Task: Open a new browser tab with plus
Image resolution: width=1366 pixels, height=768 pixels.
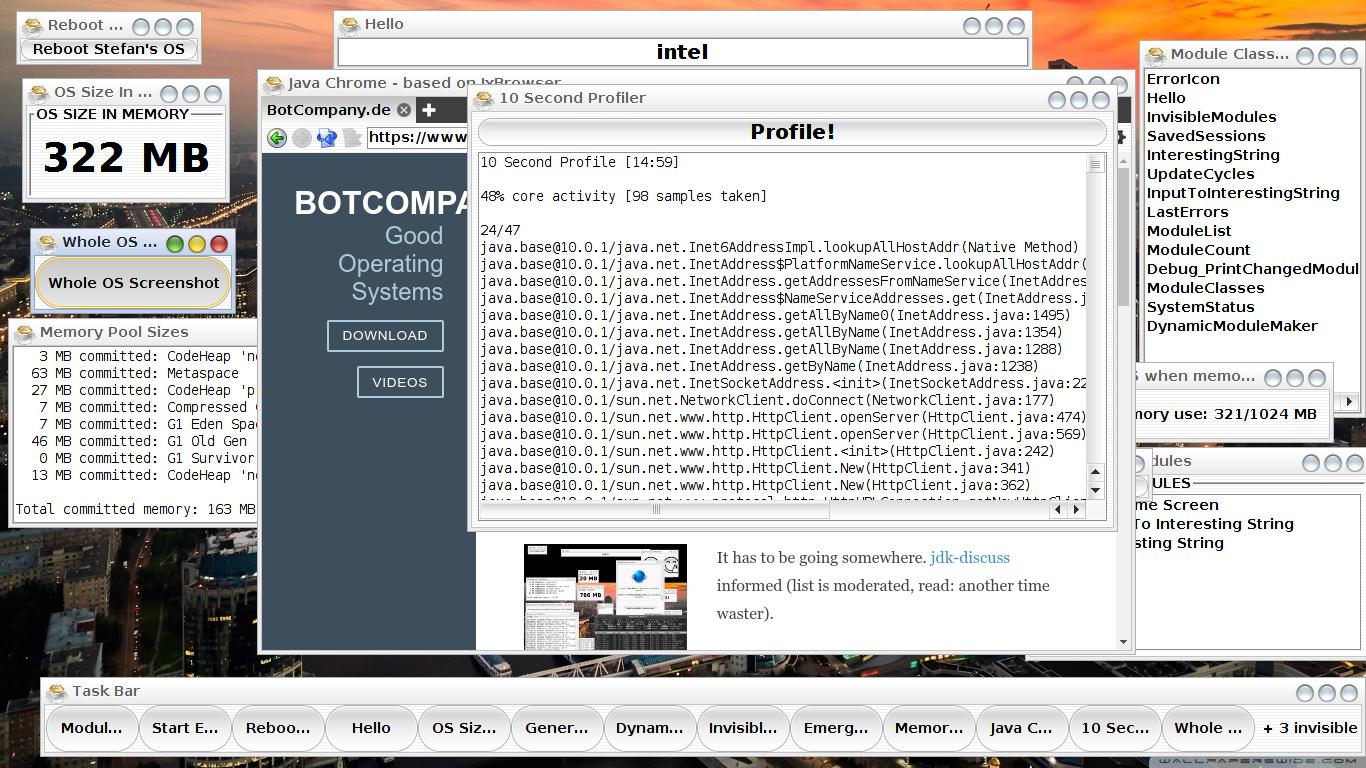Action: pyautogui.click(x=429, y=110)
